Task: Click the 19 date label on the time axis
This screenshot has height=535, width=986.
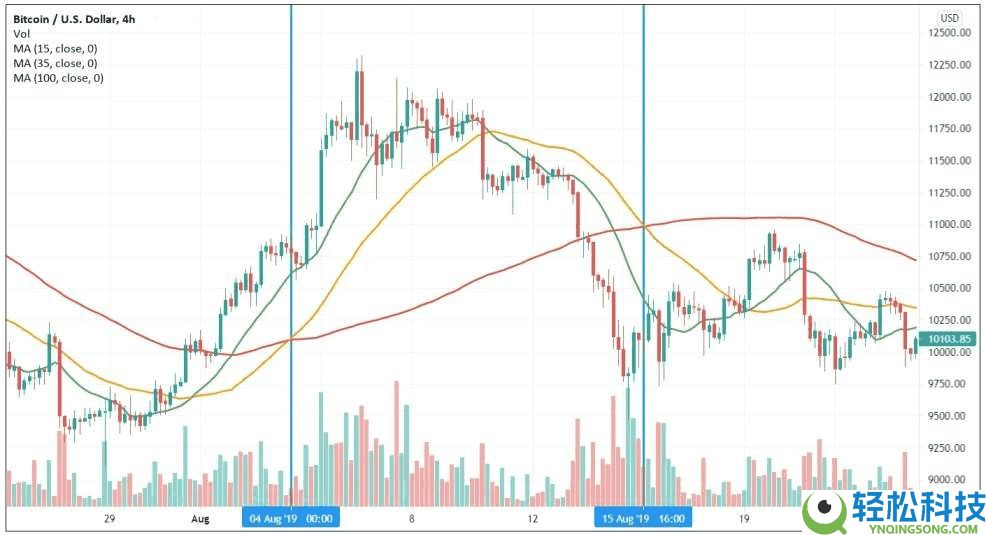Action: pos(743,519)
